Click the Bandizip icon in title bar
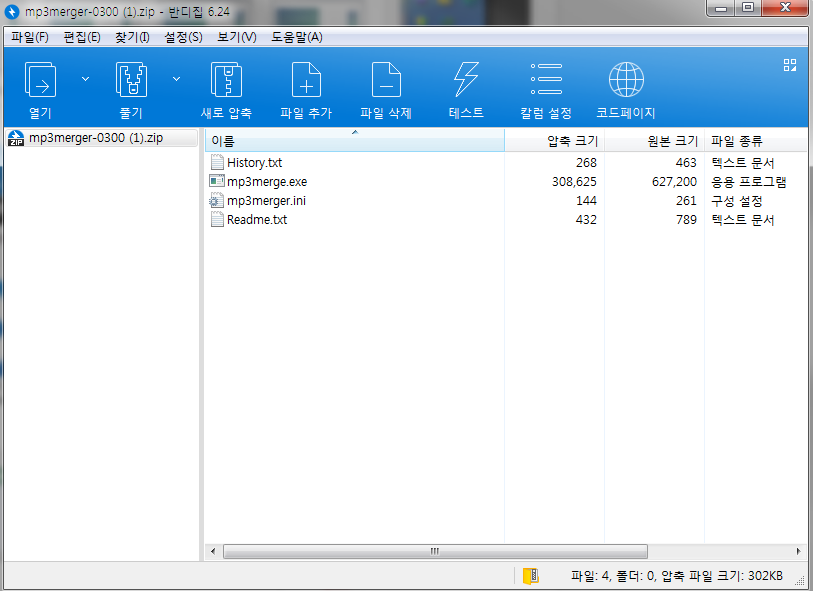This screenshot has height=591, width=813. point(11,11)
